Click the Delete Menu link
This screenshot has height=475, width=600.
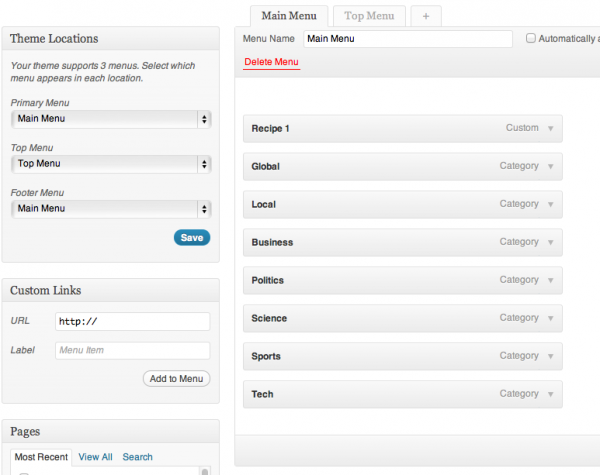[271, 62]
